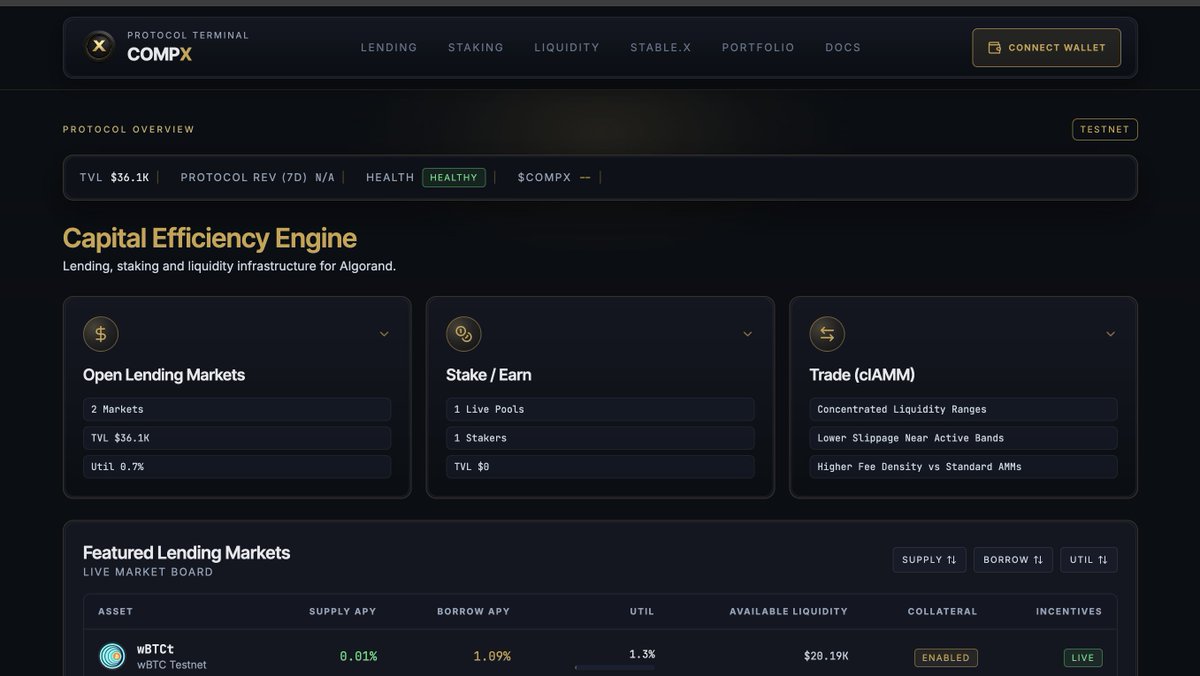Click the Asset column header
The height and width of the screenshot is (676, 1200).
point(115,611)
